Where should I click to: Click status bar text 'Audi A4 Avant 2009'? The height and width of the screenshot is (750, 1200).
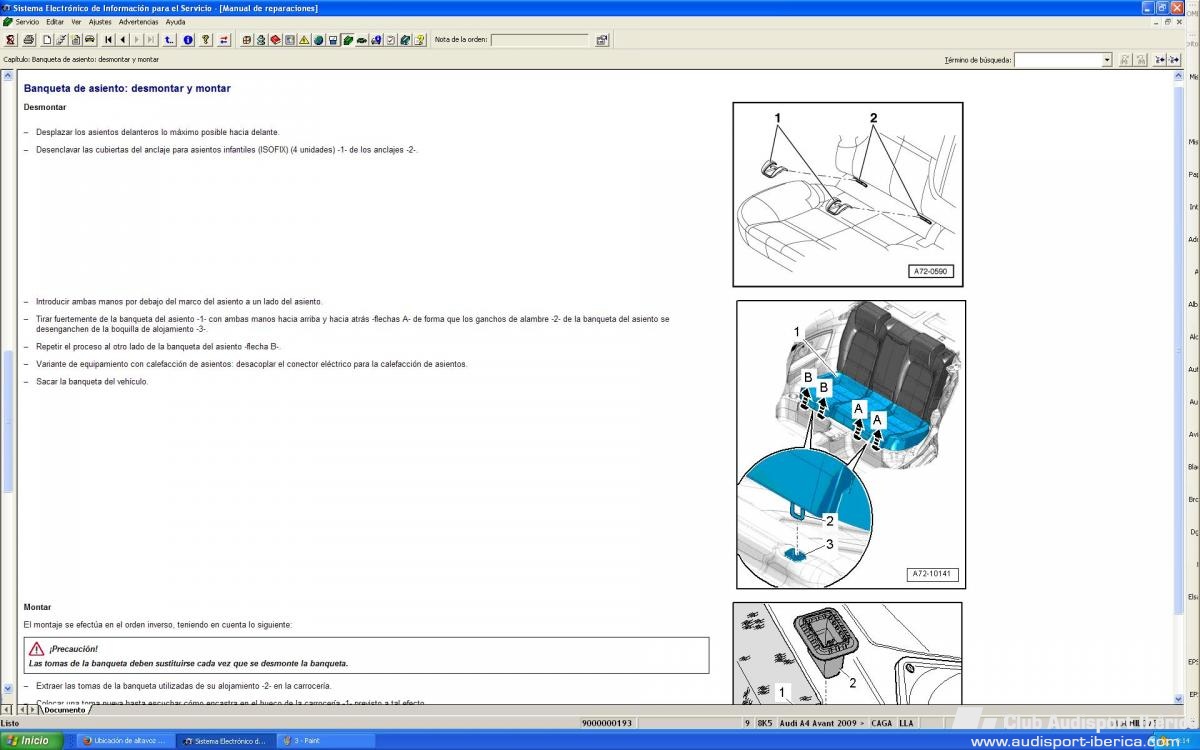coord(821,723)
